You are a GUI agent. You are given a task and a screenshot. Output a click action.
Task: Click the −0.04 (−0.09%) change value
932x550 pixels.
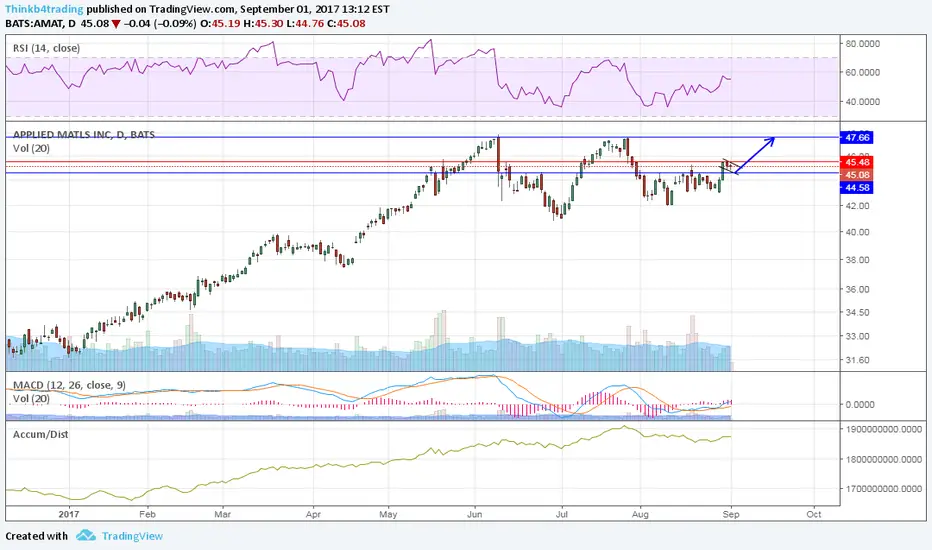point(160,24)
